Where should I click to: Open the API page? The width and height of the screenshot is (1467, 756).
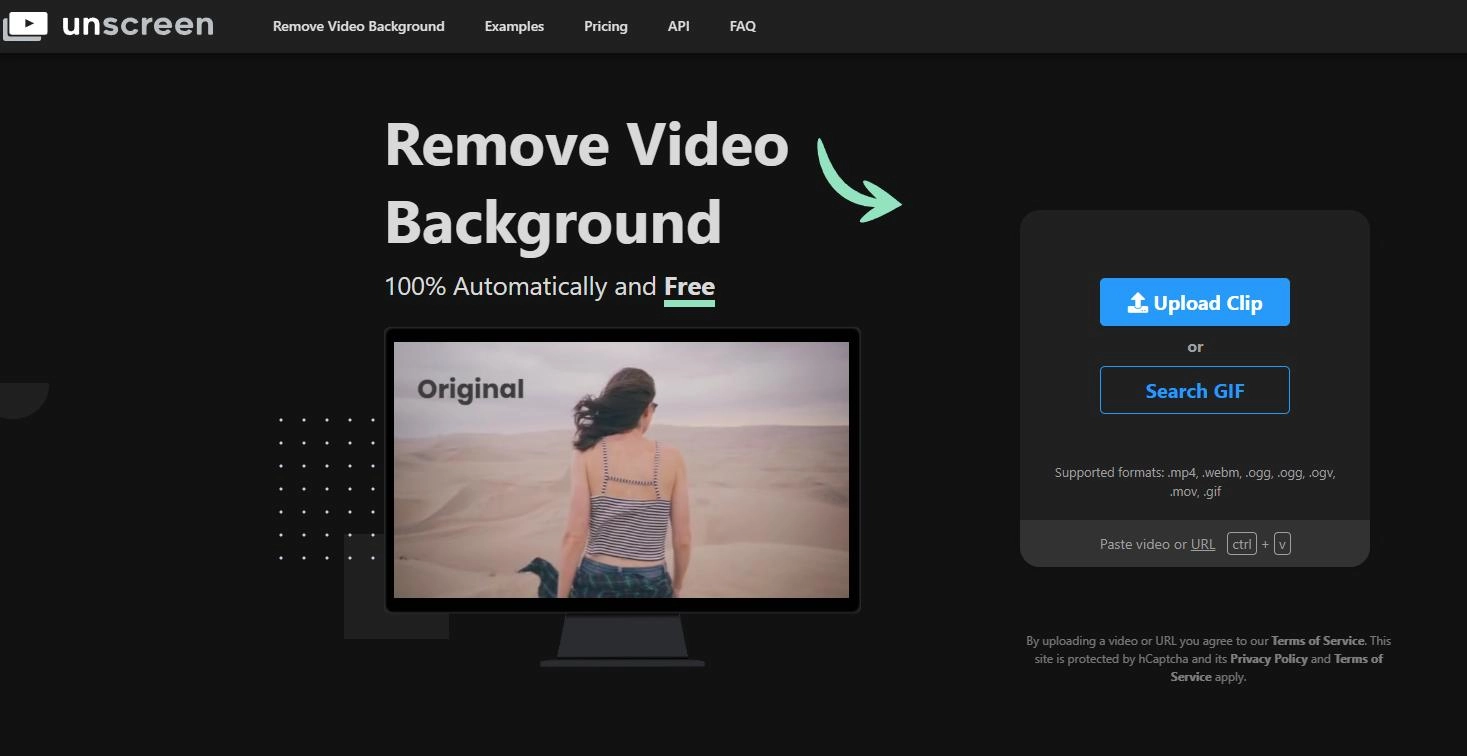pyautogui.click(x=679, y=26)
